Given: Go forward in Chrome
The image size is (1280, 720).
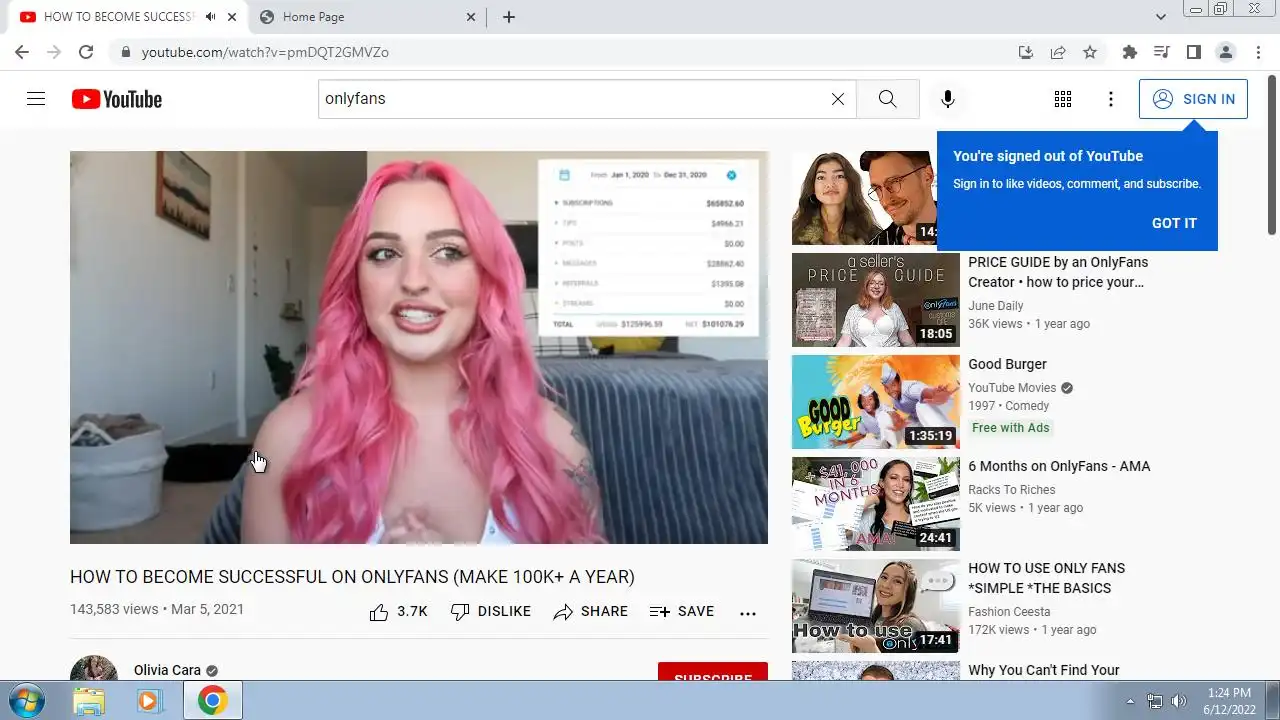Looking at the screenshot, I should pos(54,52).
